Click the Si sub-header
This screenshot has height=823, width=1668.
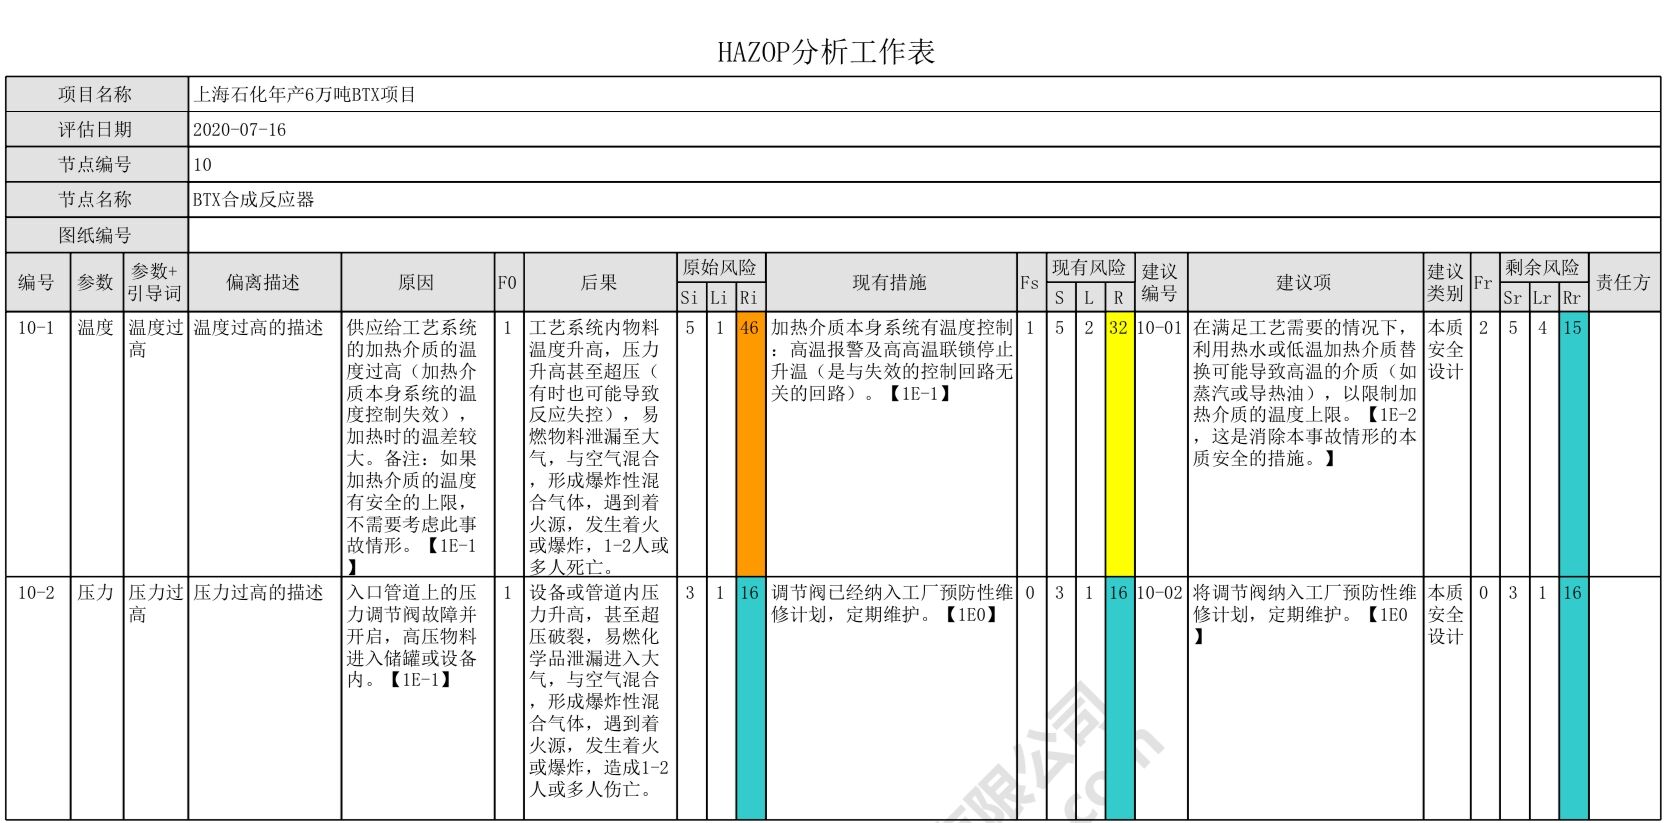[x=690, y=298]
